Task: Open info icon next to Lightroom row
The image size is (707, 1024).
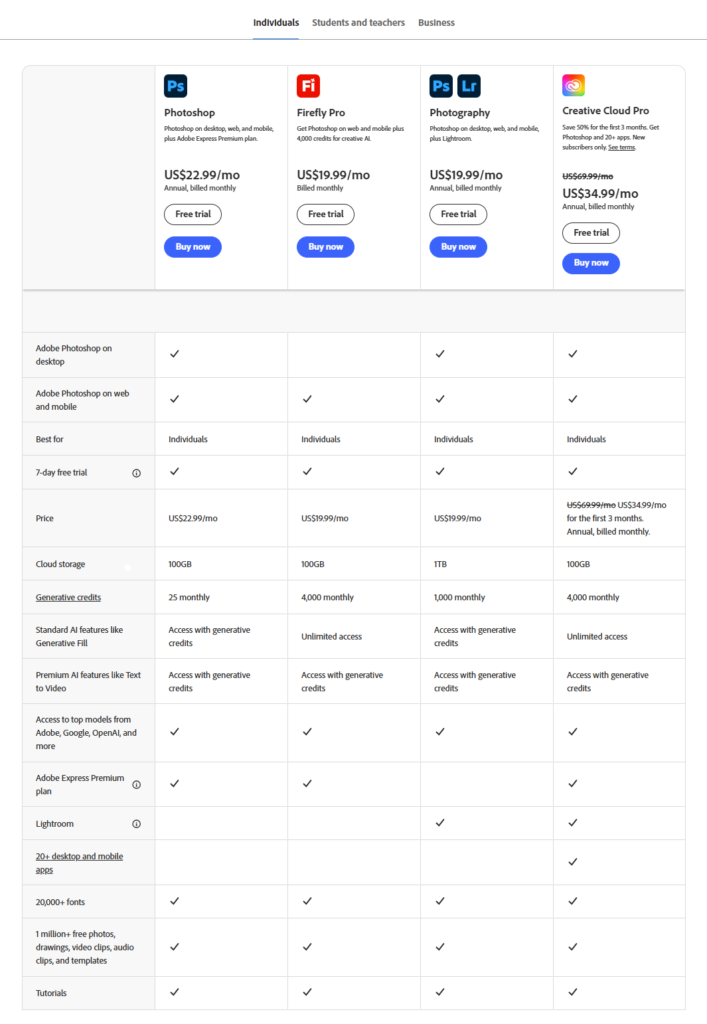Action: point(136,824)
